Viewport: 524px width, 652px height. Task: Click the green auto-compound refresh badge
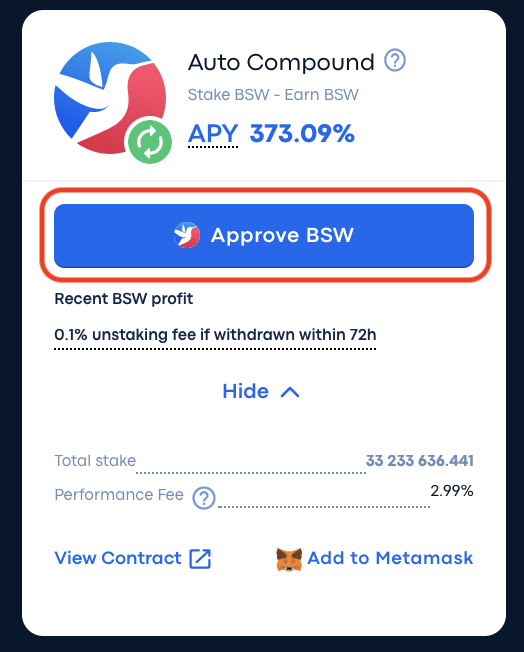point(150,141)
